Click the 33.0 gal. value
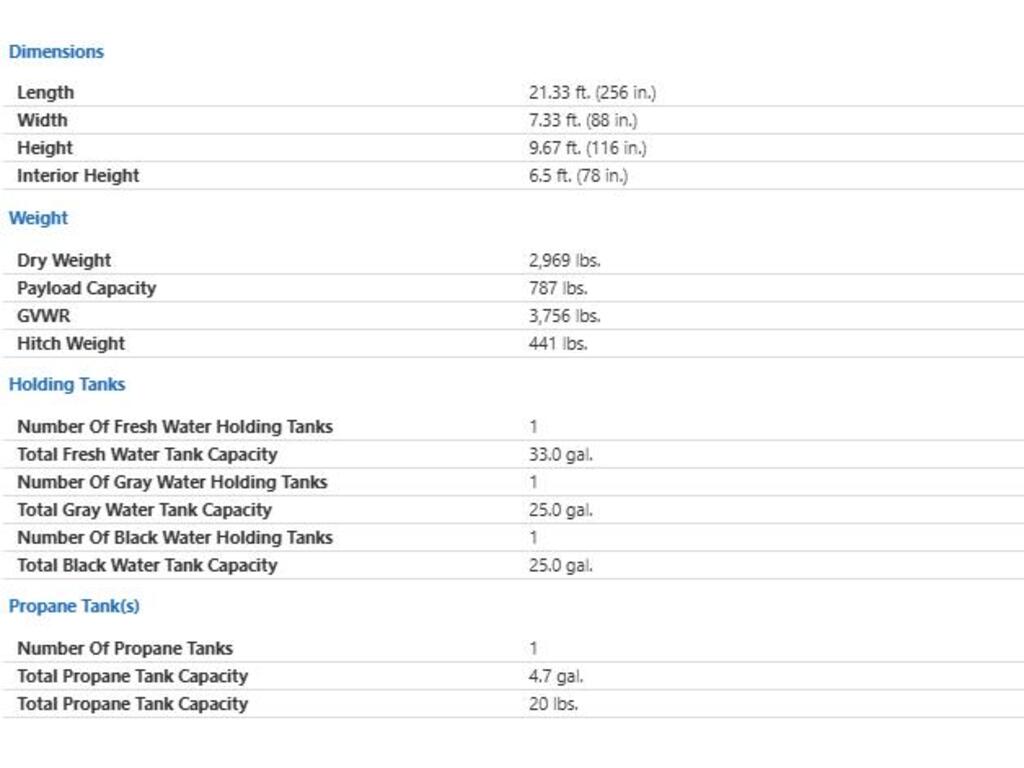 point(560,454)
